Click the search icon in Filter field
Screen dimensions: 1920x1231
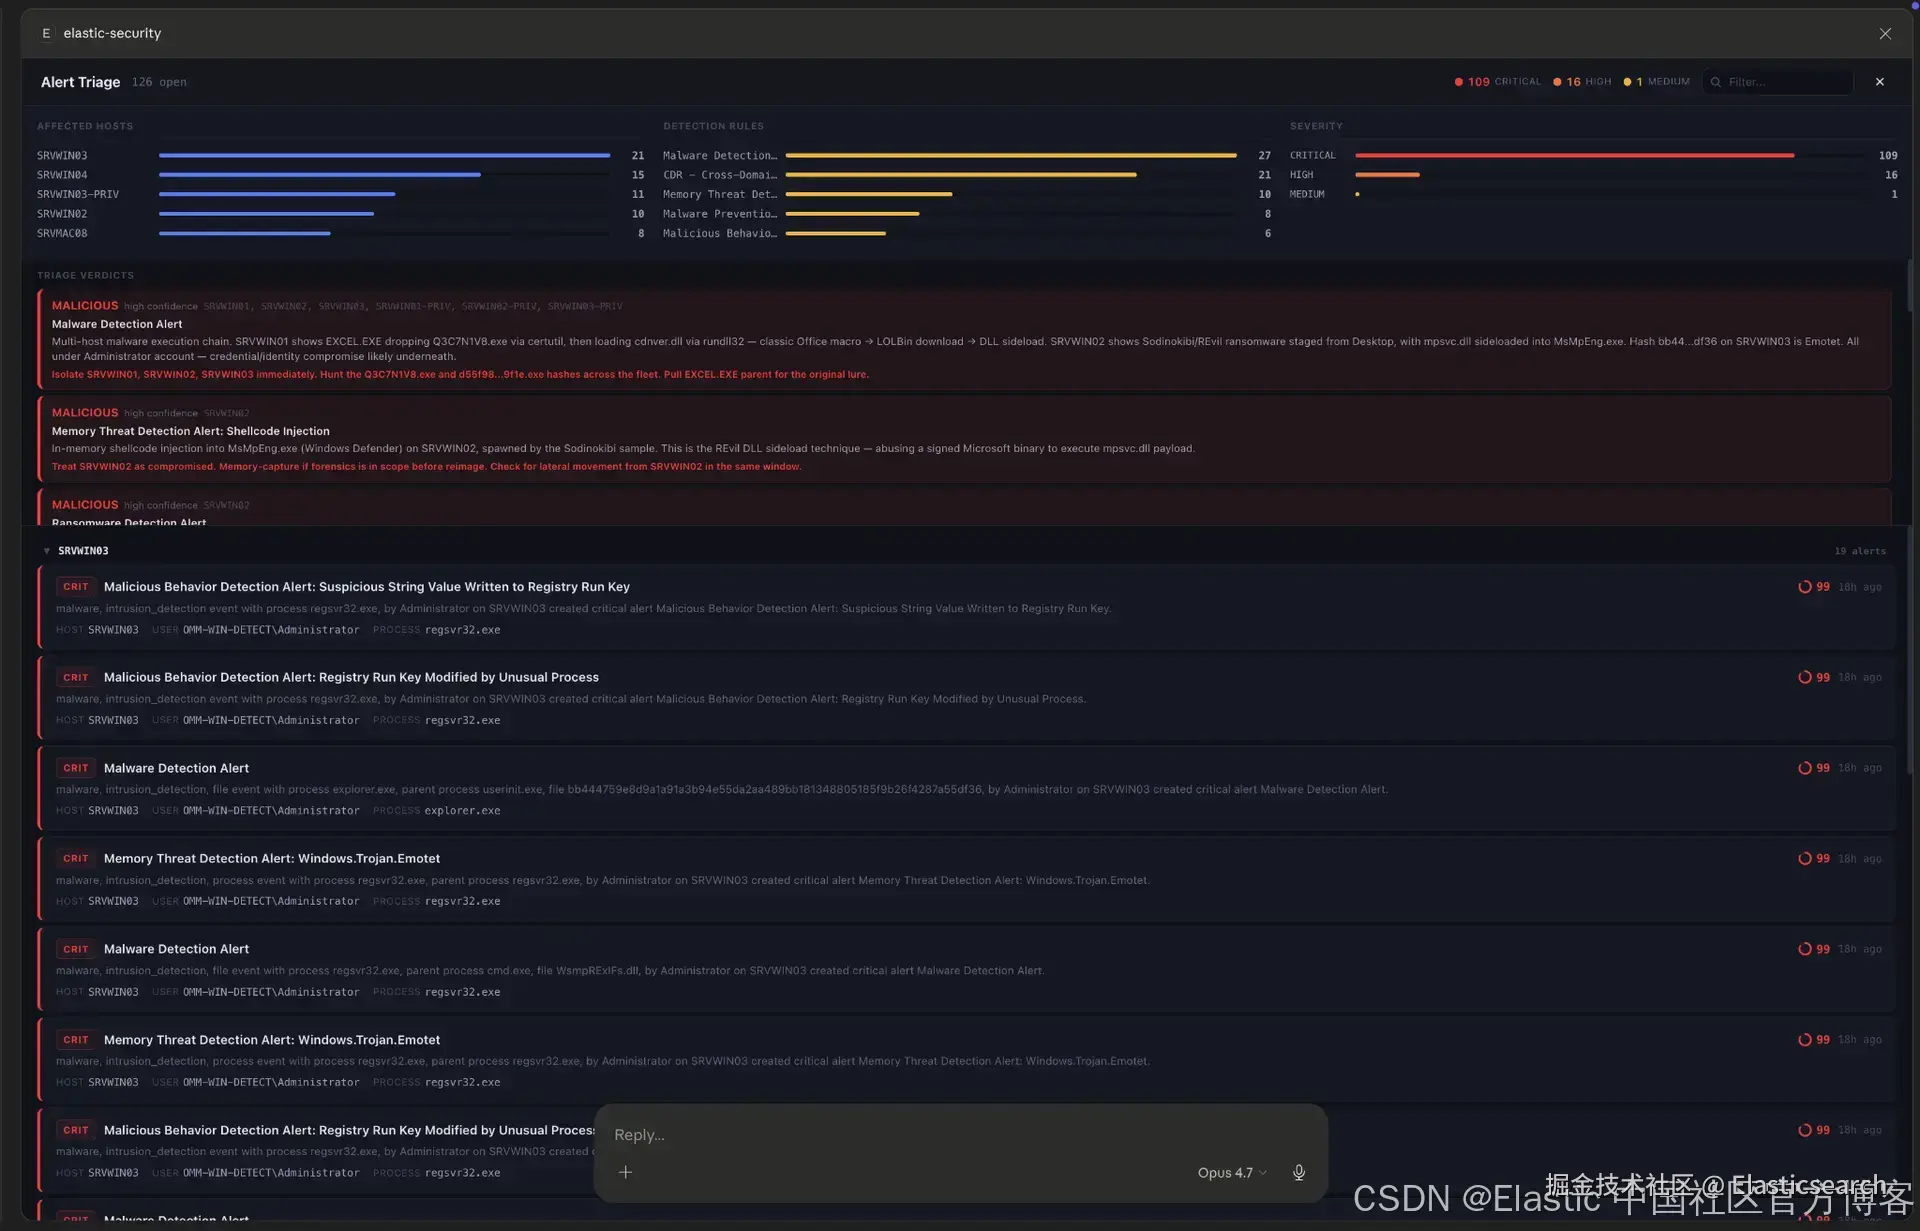(1716, 82)
